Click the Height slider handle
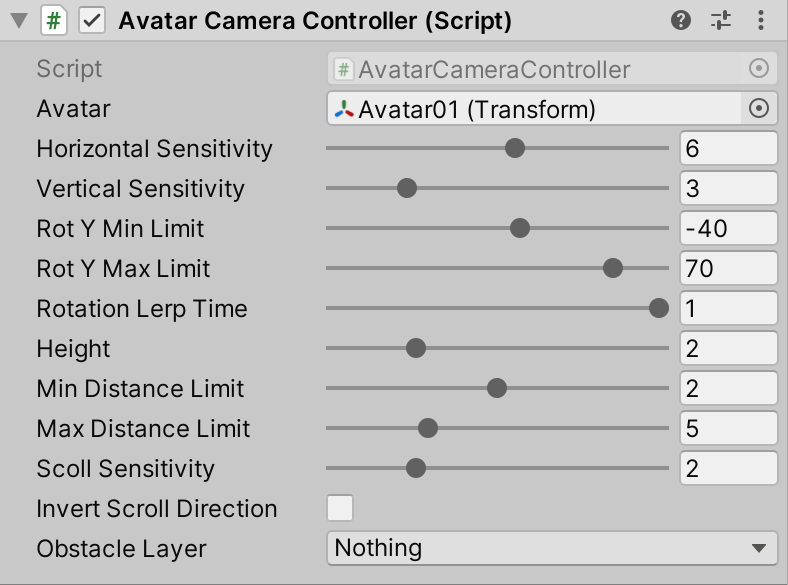Screen dimensions: 788x585 (x=416, y=348)
